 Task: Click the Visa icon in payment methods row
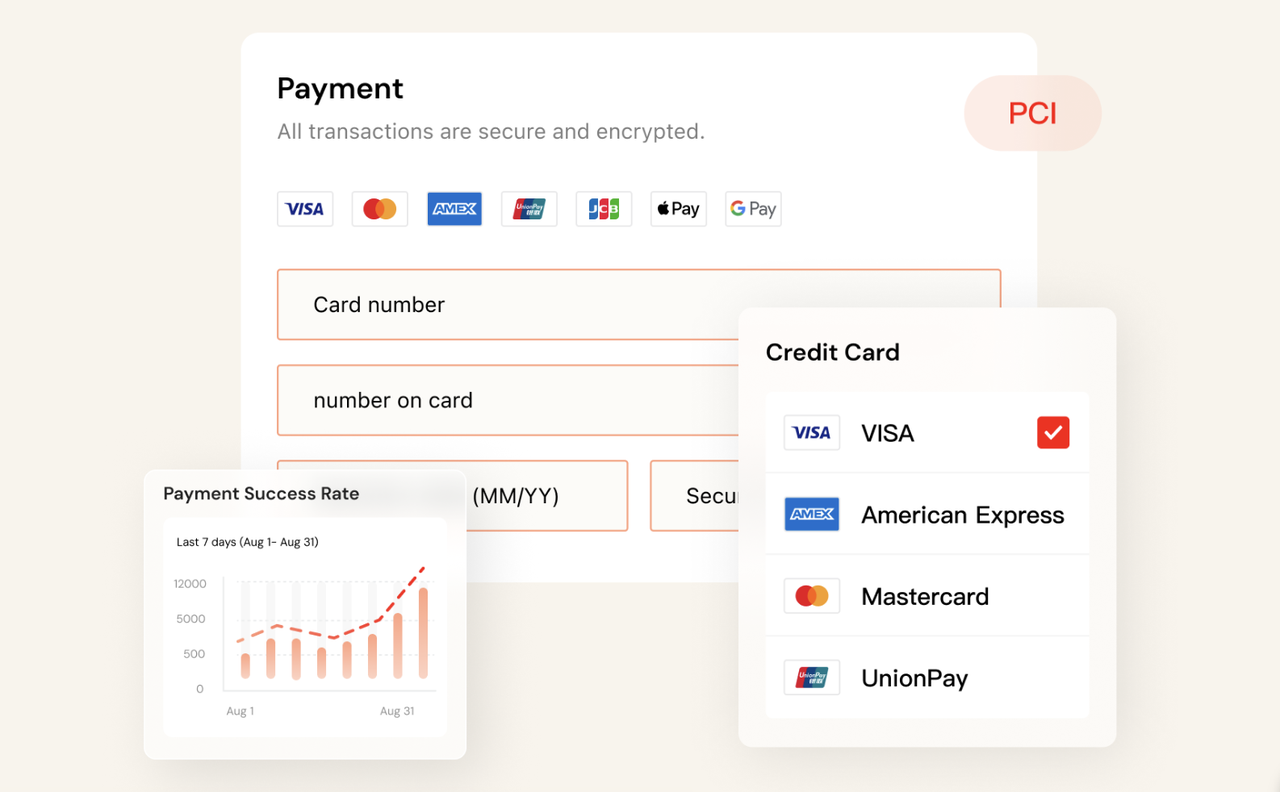(x=305, y=209)
